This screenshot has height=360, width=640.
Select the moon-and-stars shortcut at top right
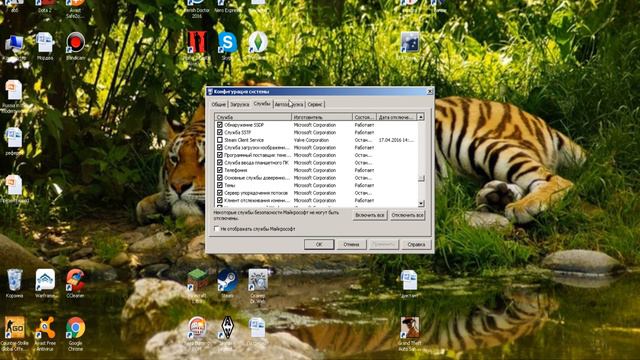click(x=409, y=46)
